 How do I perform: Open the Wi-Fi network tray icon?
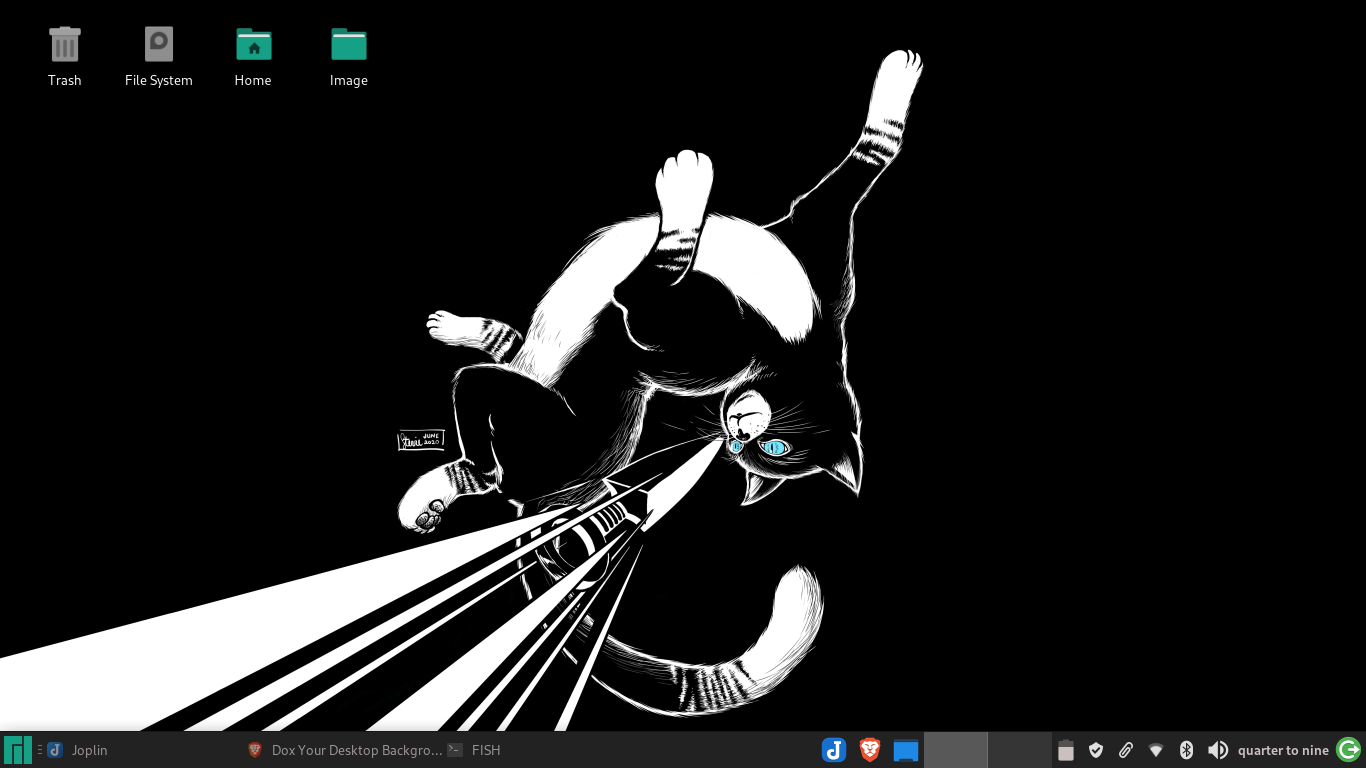tap(1156, 750)
